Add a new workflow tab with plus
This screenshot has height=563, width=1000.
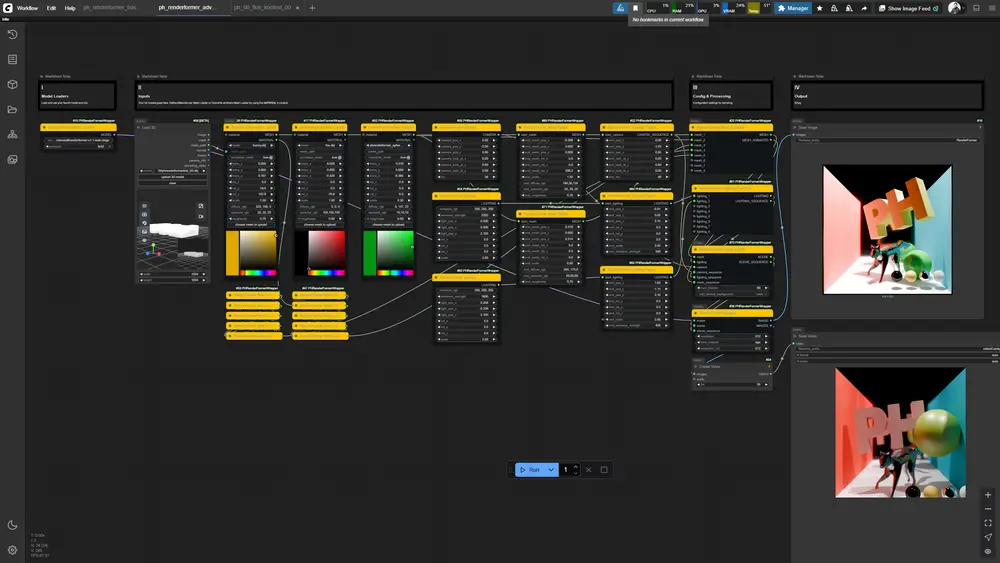[312, 8]
